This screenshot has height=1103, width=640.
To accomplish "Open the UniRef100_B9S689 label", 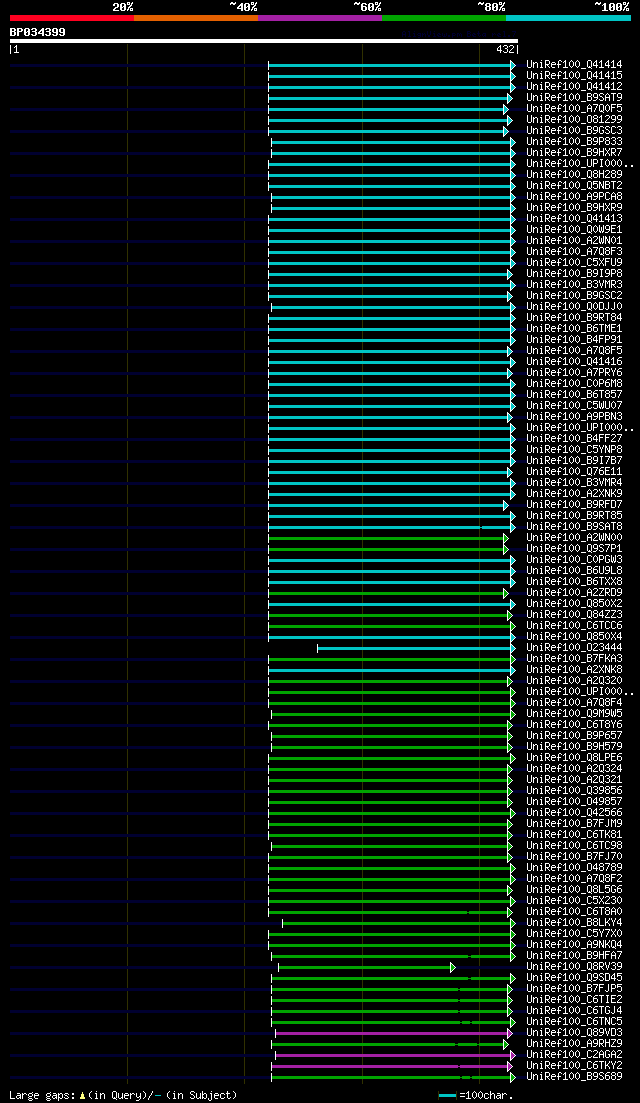I will coord(574,1077).
